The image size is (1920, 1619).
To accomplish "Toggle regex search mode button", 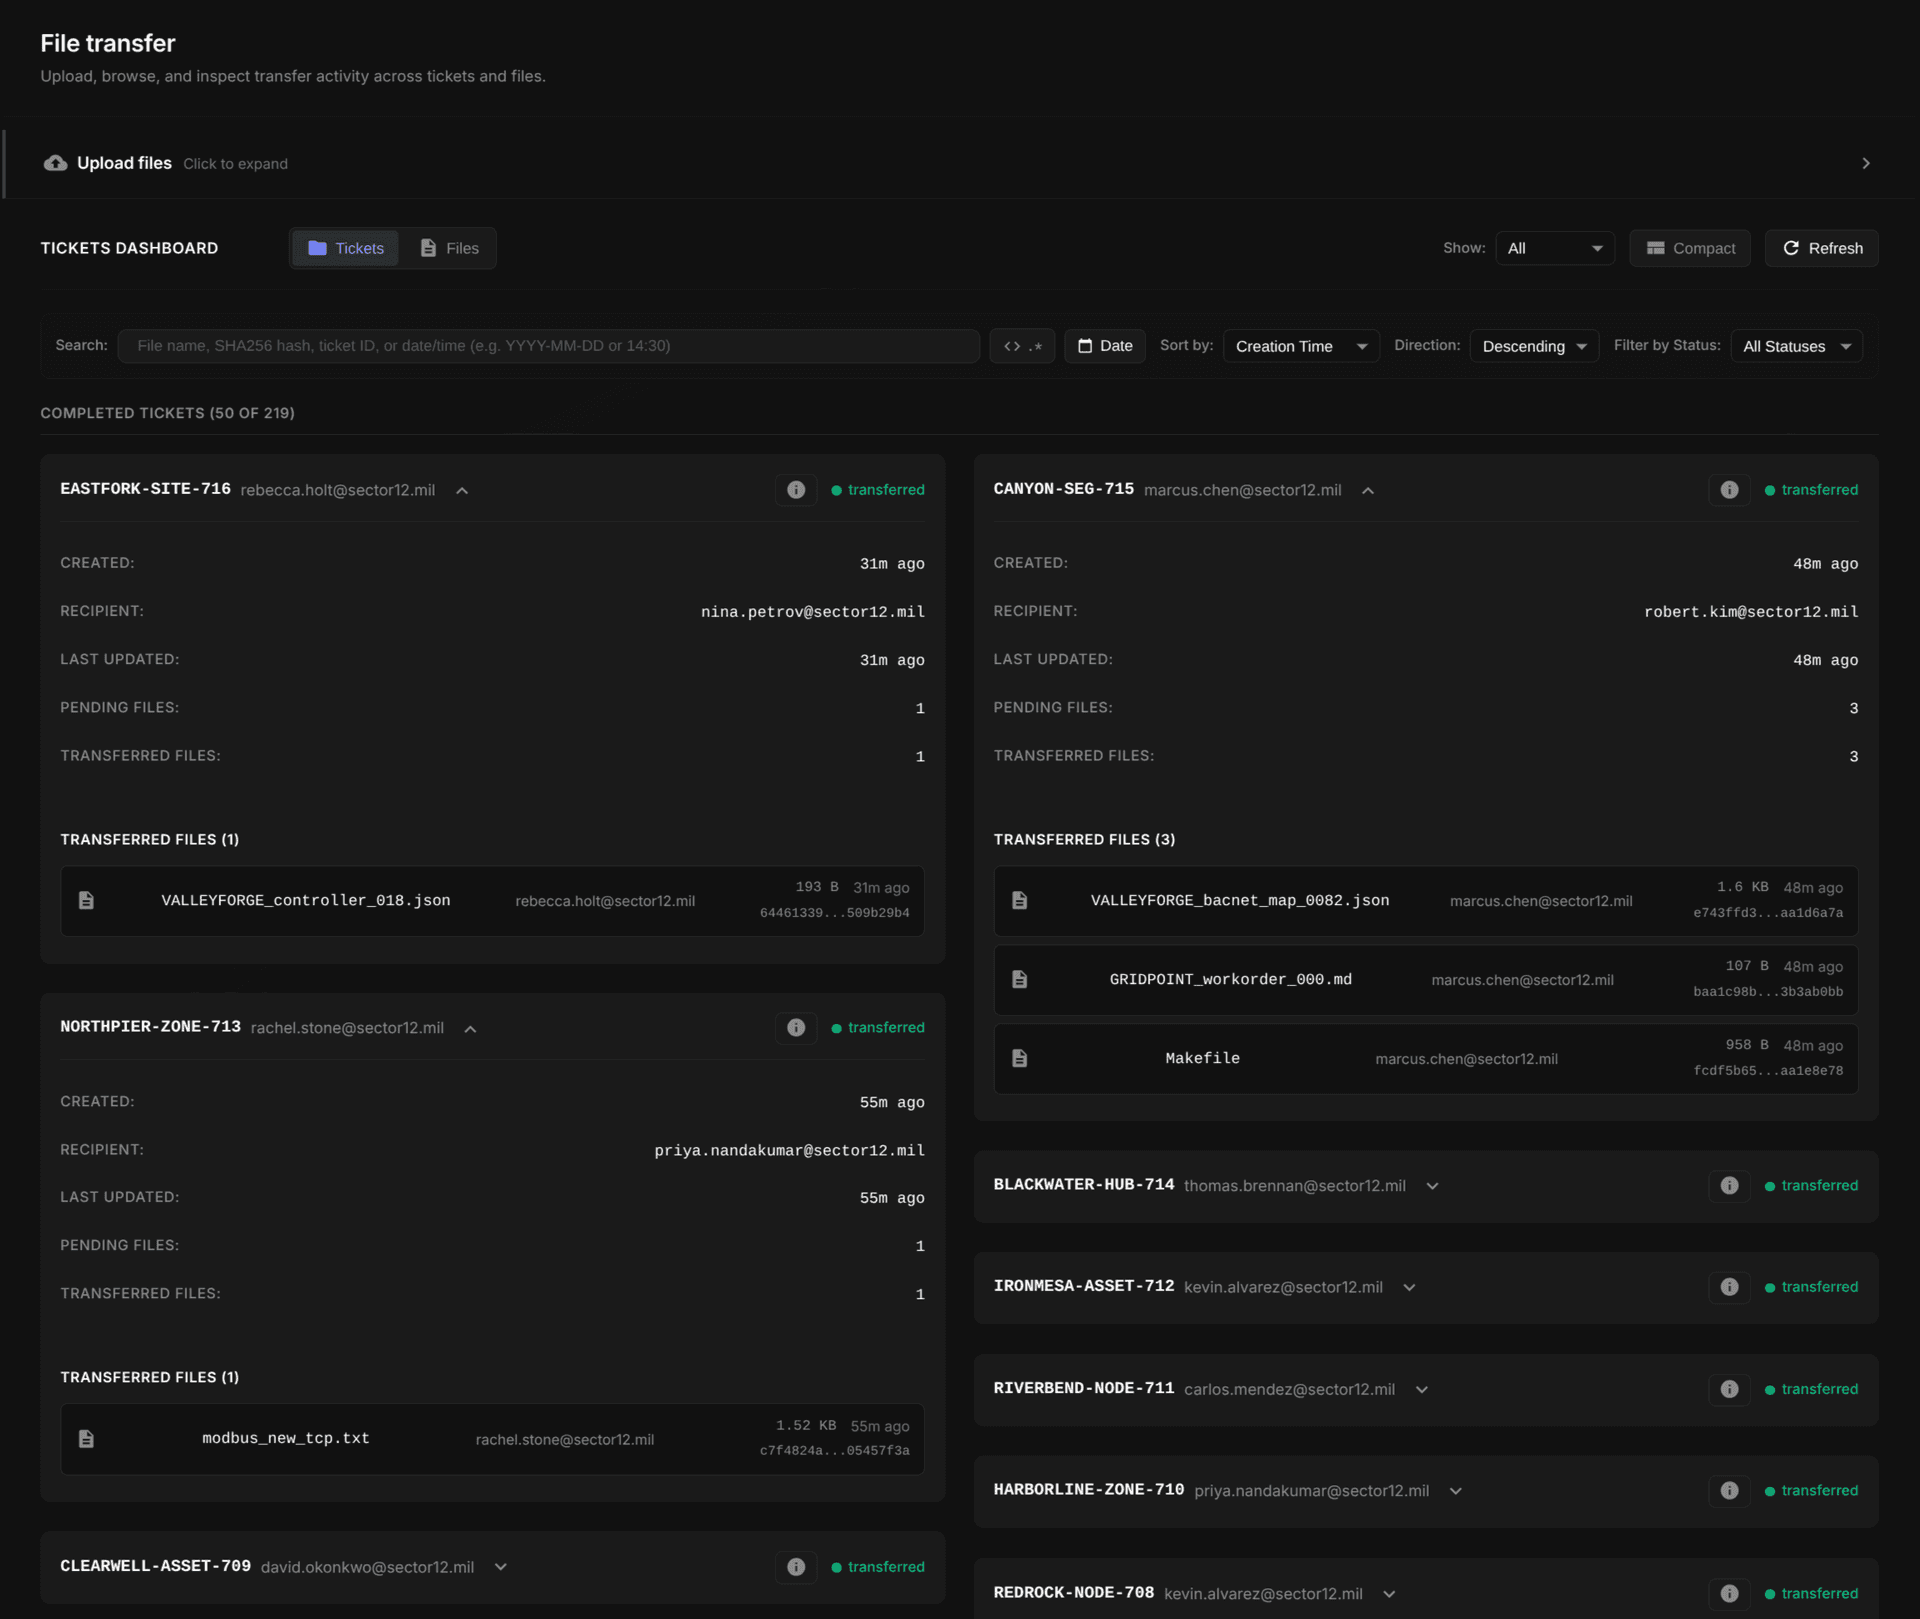I will (1022, 346).
